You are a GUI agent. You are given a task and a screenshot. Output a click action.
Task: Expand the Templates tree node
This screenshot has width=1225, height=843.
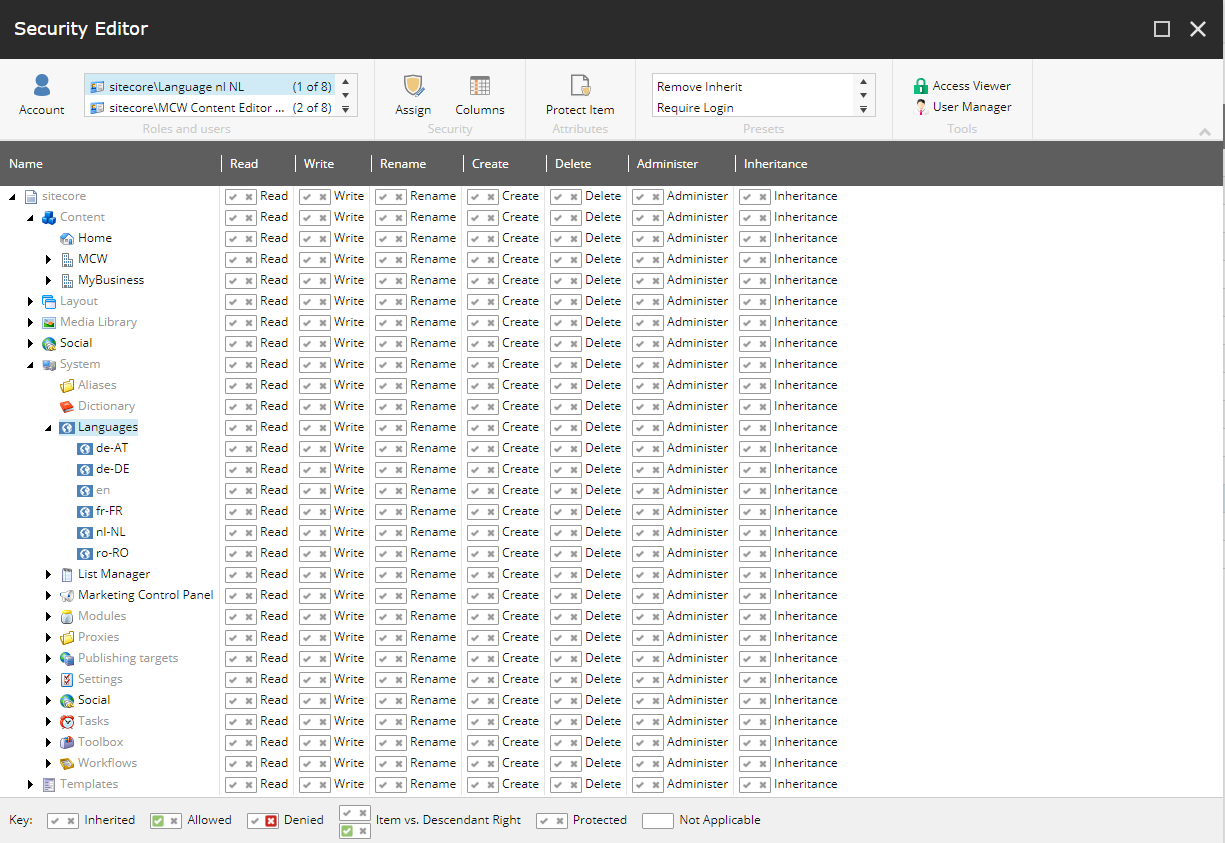tap(30, 784)
